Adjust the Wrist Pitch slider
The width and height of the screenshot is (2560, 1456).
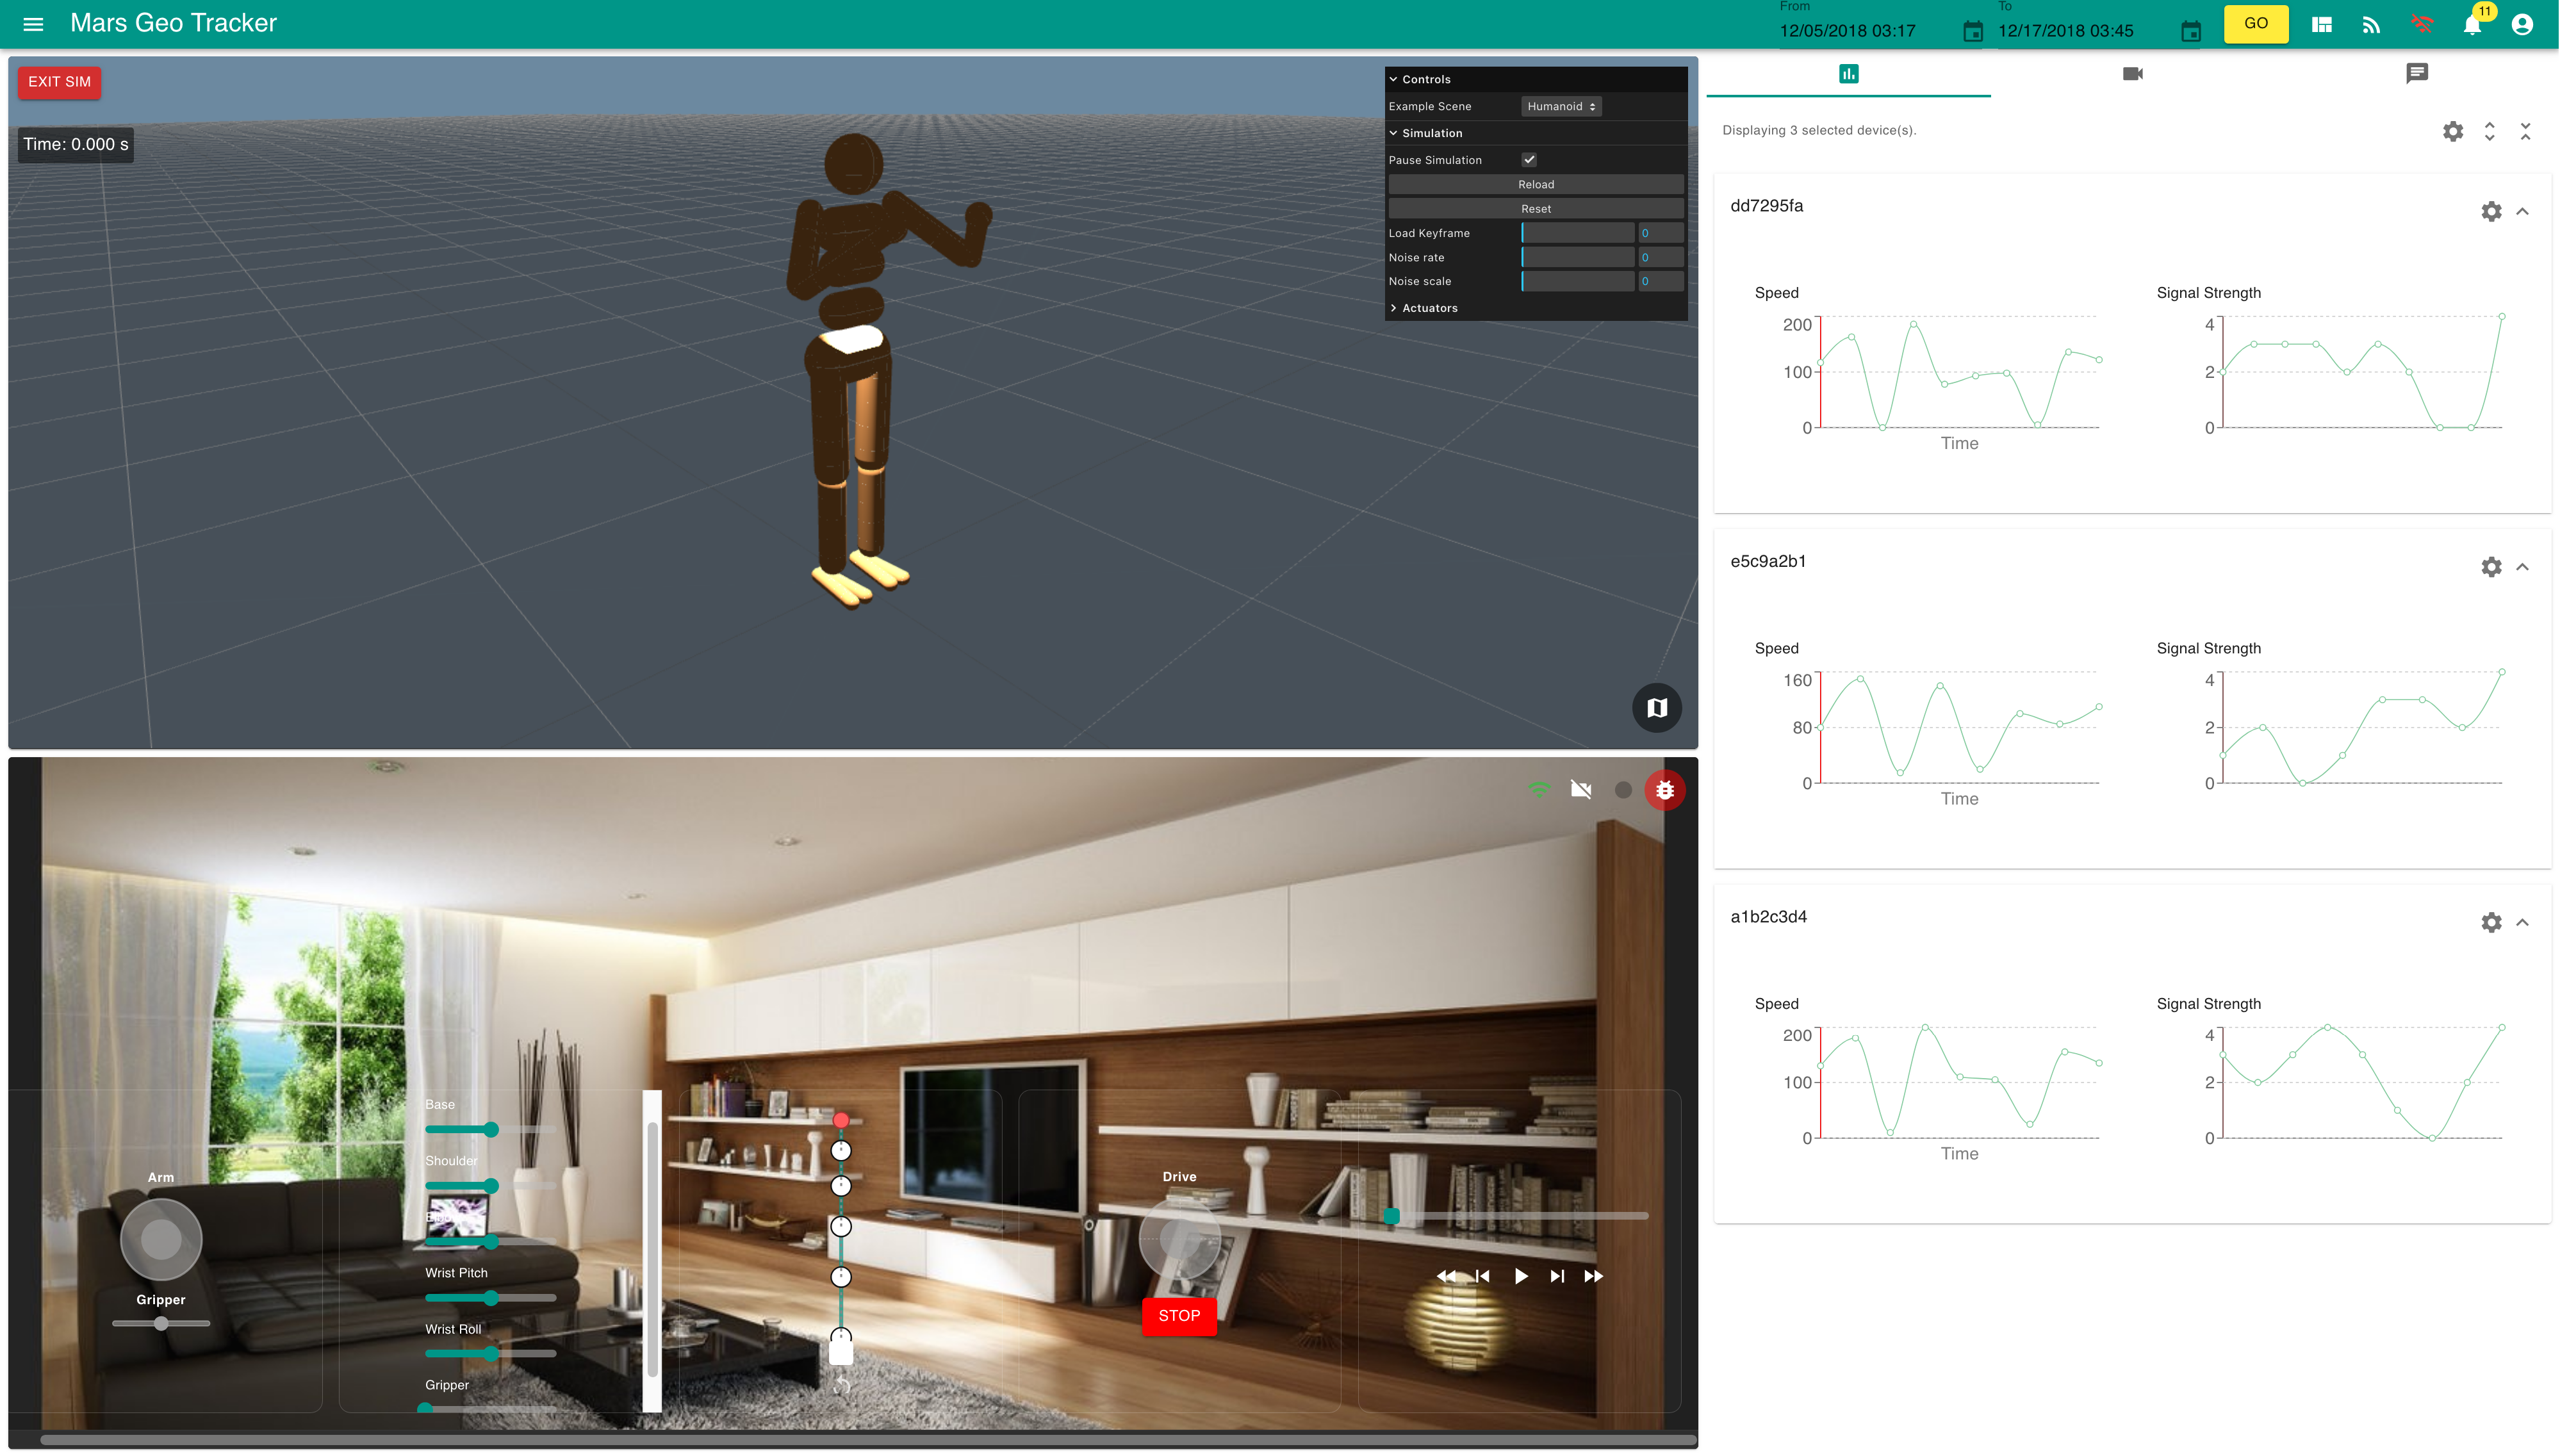coord(490,1297)
